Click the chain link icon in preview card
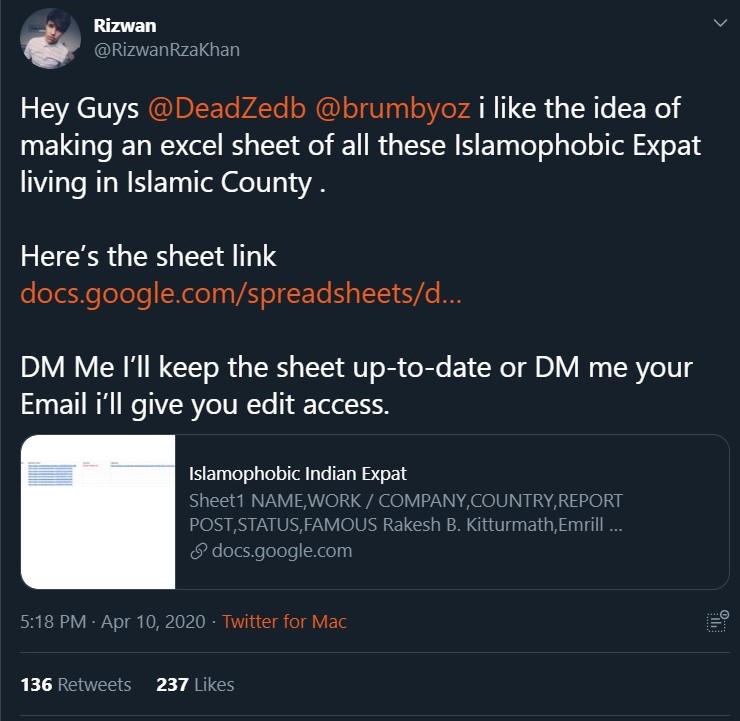 [198, 551]
